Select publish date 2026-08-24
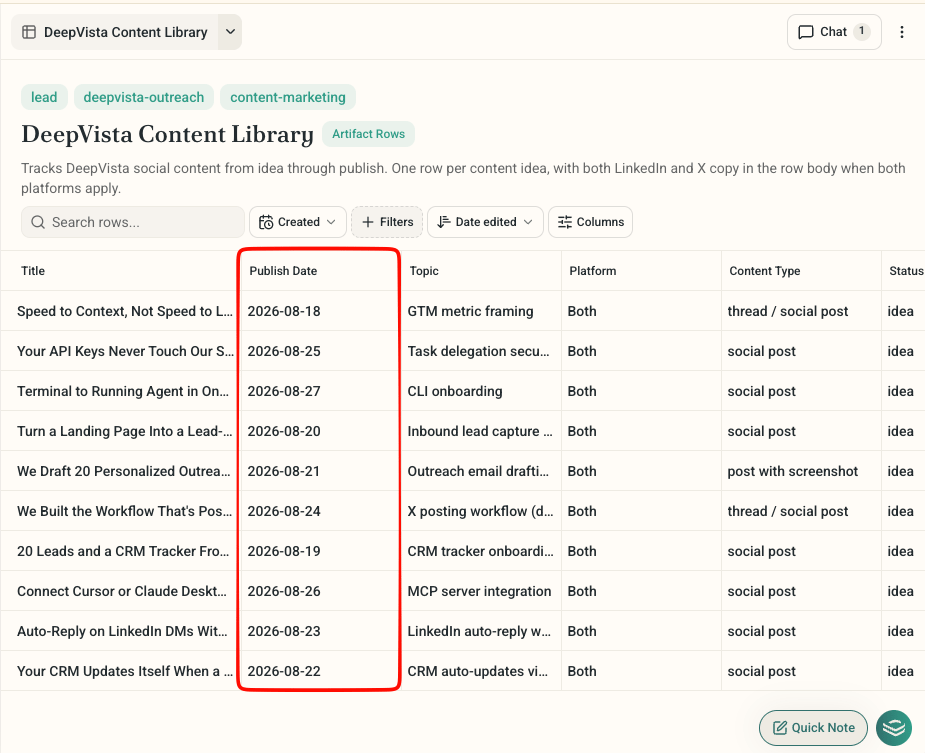This screenshot has width=925, height=753. (284, 511)
